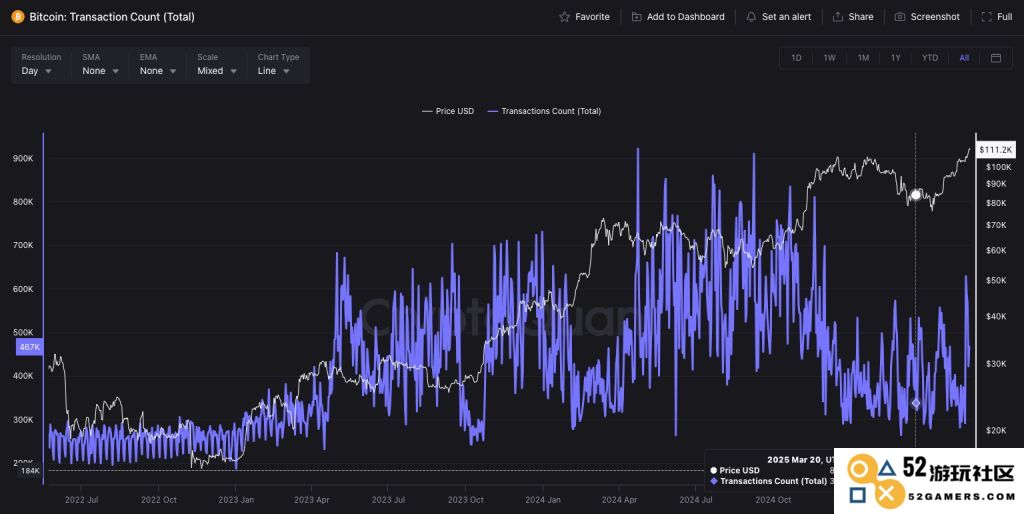Image resolution: width=1024 pixels, height=514 pixels.
Task: Click the Share label
Action: pyautogui.click(x=861, y=17)
